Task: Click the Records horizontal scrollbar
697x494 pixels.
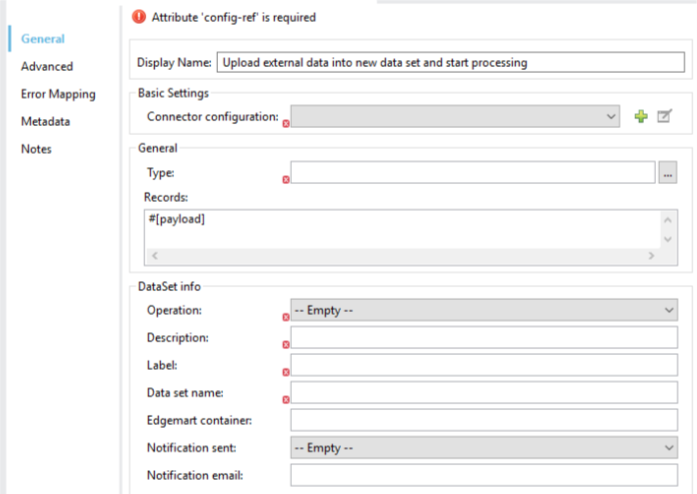Action: [400, 256]
